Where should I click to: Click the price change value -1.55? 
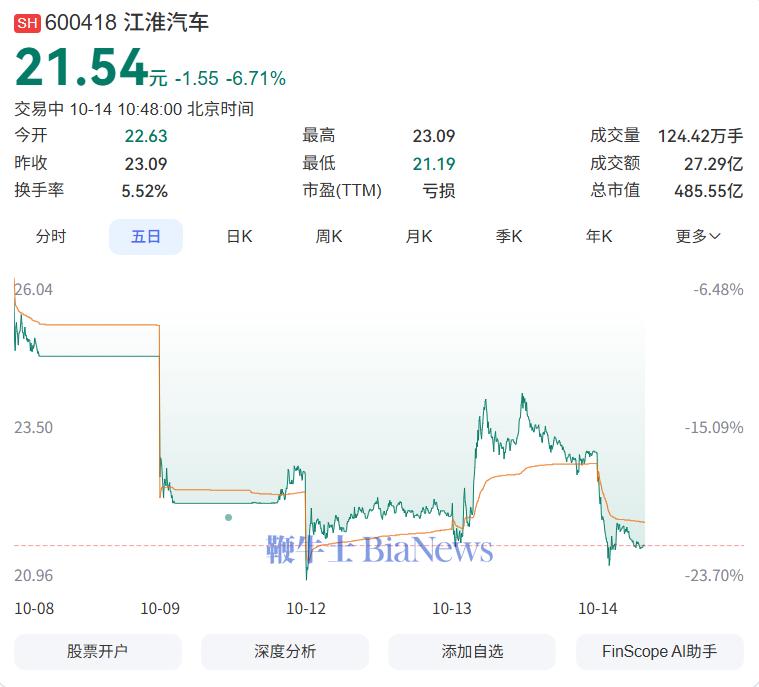tap(197, 78)
